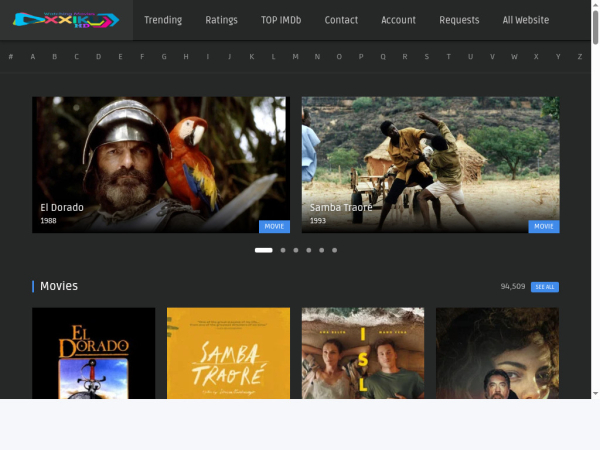This screenshot has height=450, width=600.
Task: Filter titles by letter I
Action: [x=208, y=57]
